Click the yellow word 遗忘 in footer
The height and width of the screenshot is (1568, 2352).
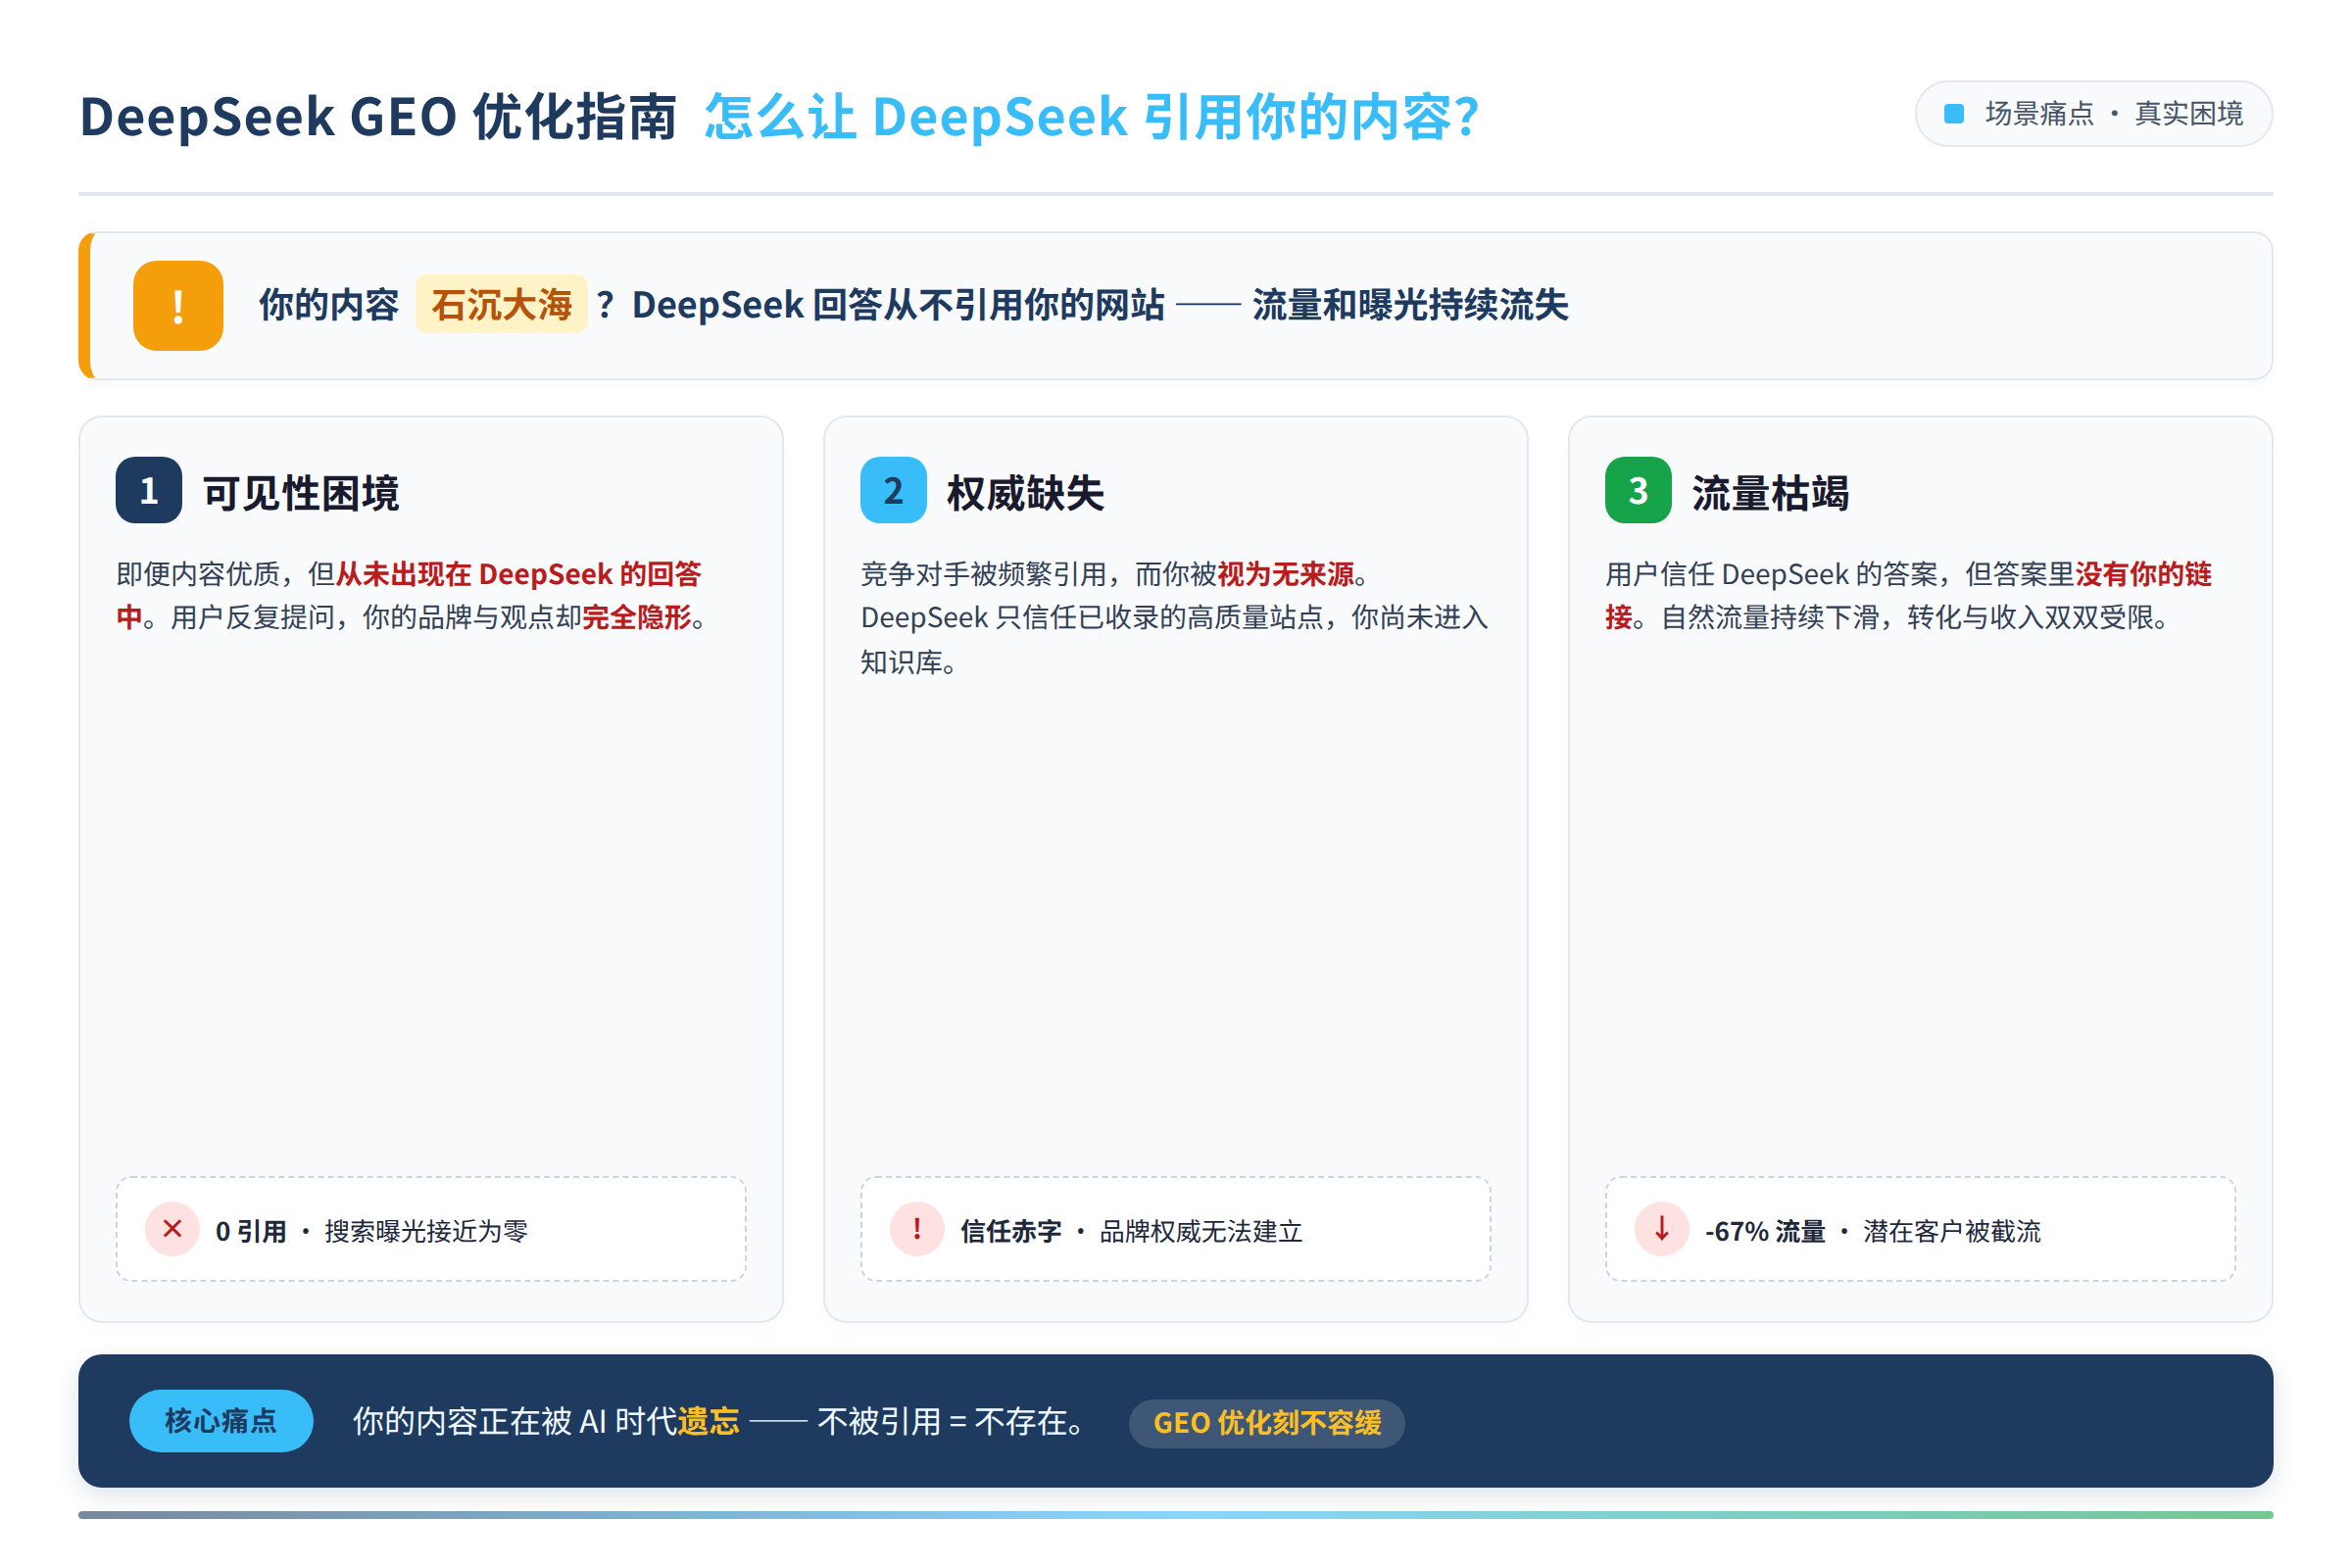pyautogui.click(x=709, y=1420)
